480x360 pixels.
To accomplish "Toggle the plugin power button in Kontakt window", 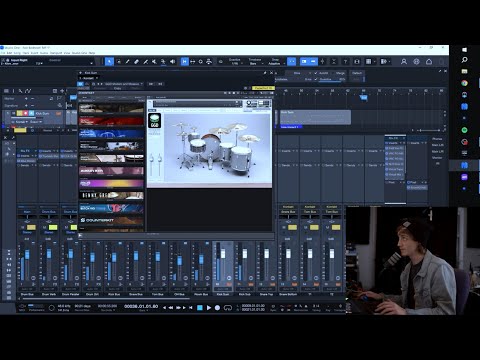I will click(81, 84).
